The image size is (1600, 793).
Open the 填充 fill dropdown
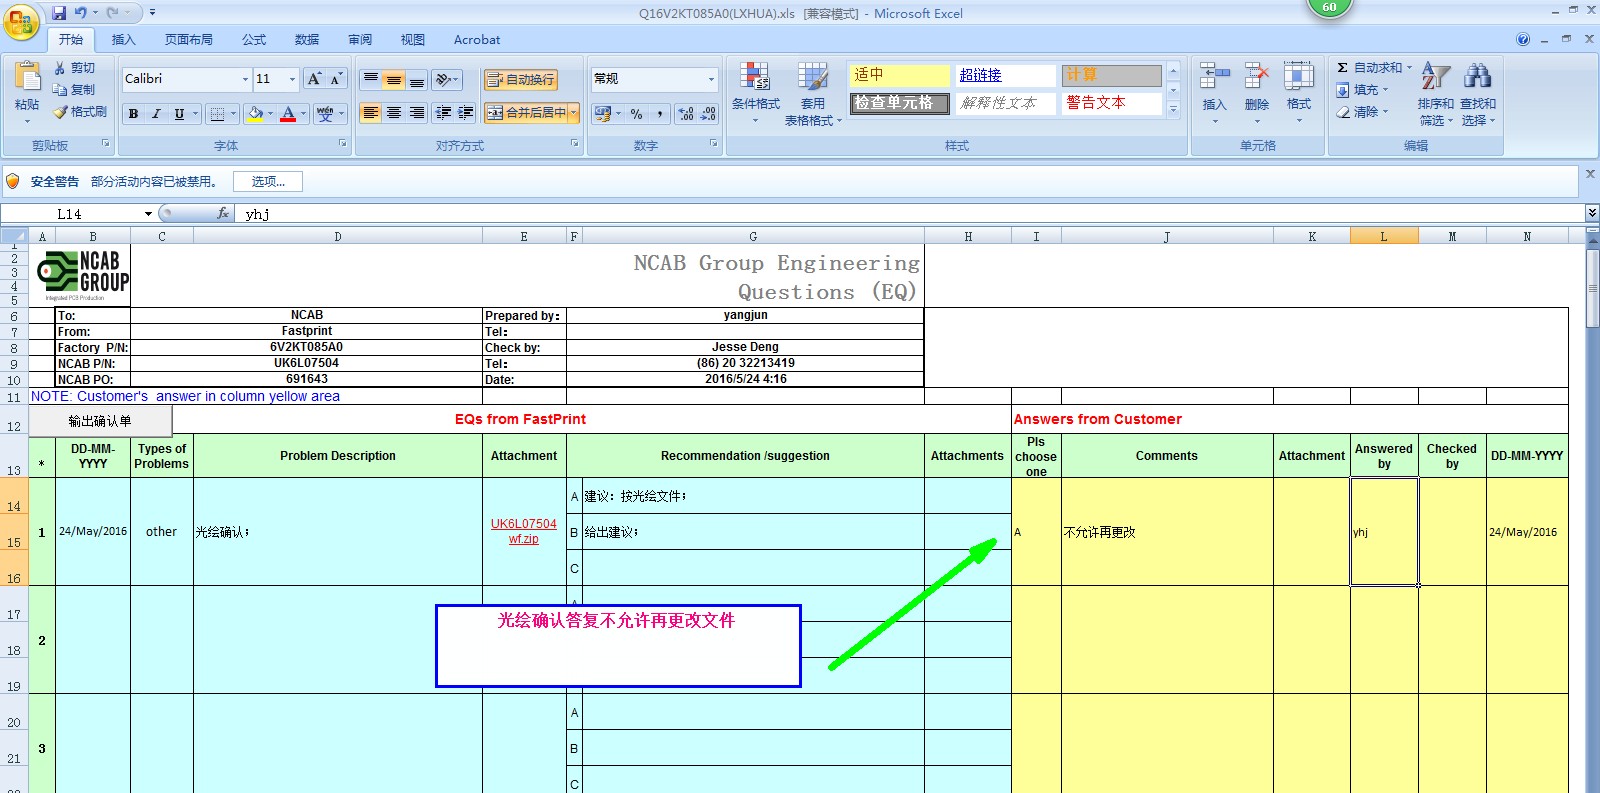tap(1362, 90)
